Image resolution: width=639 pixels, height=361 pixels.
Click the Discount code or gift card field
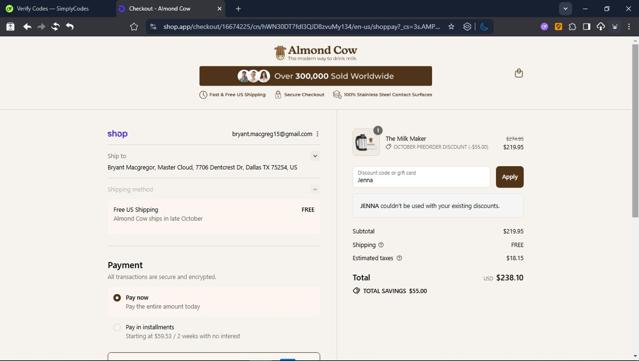tap(421, 177)
